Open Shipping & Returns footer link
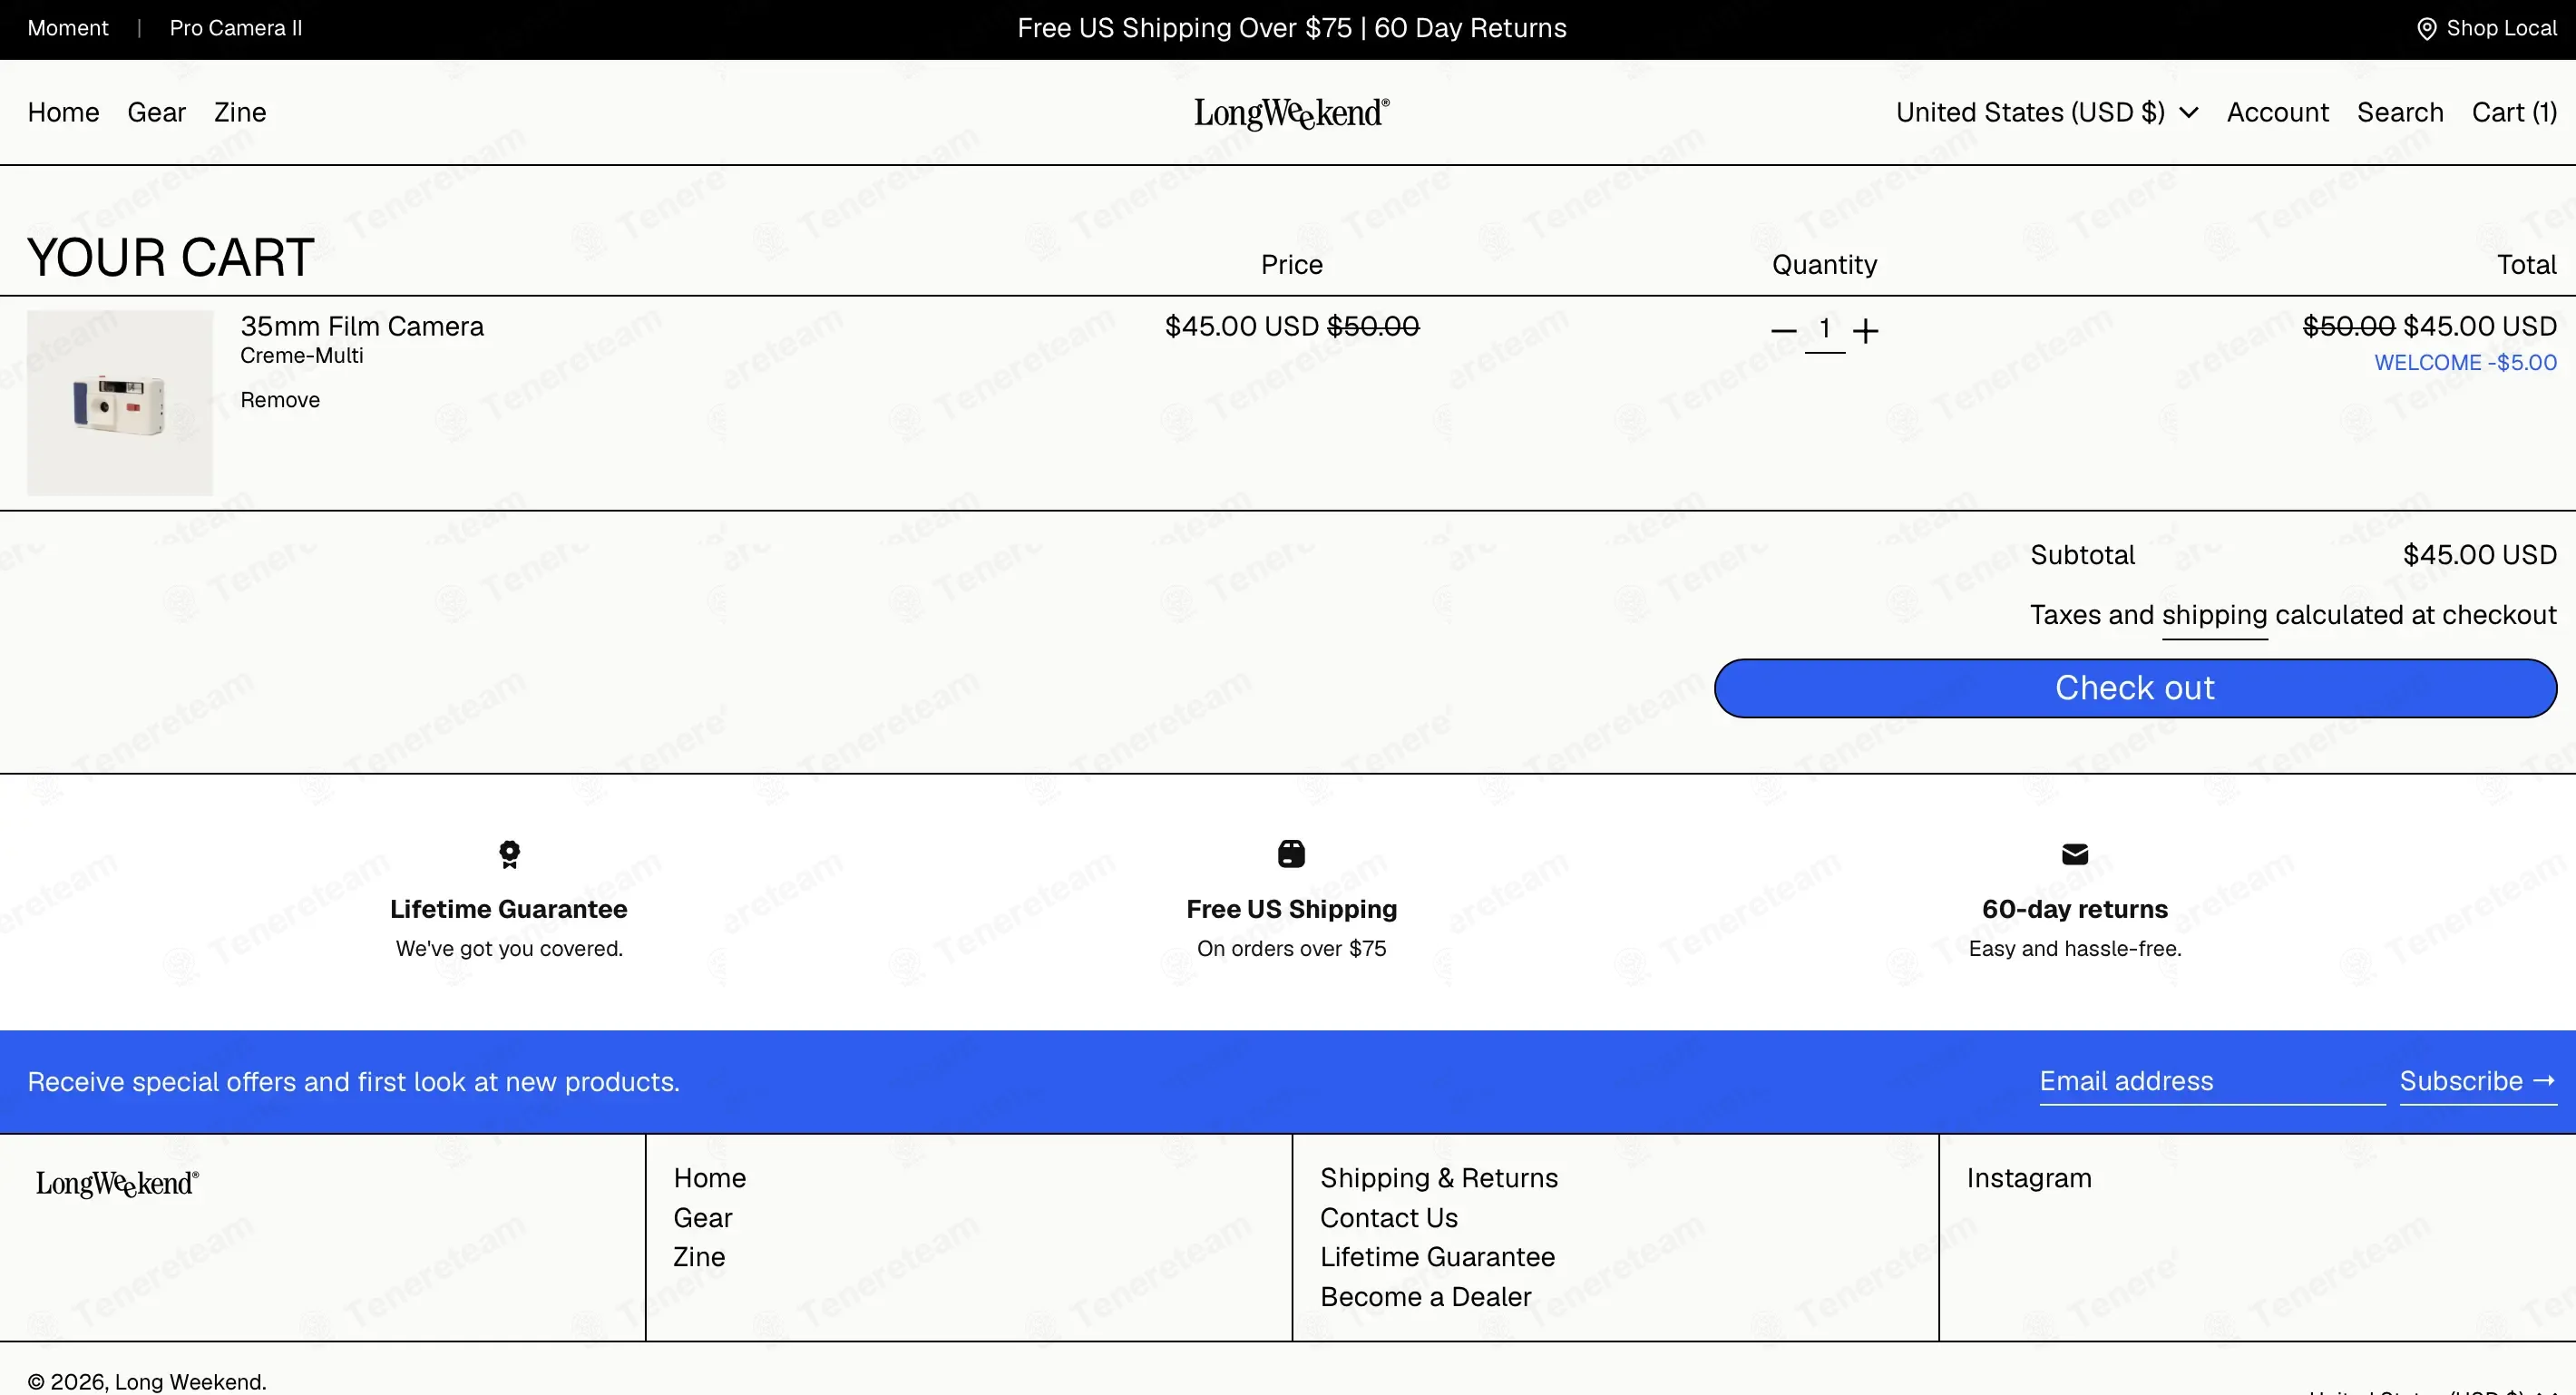Viewport: 2576px width, 1395px height. pos(1439,1178)
